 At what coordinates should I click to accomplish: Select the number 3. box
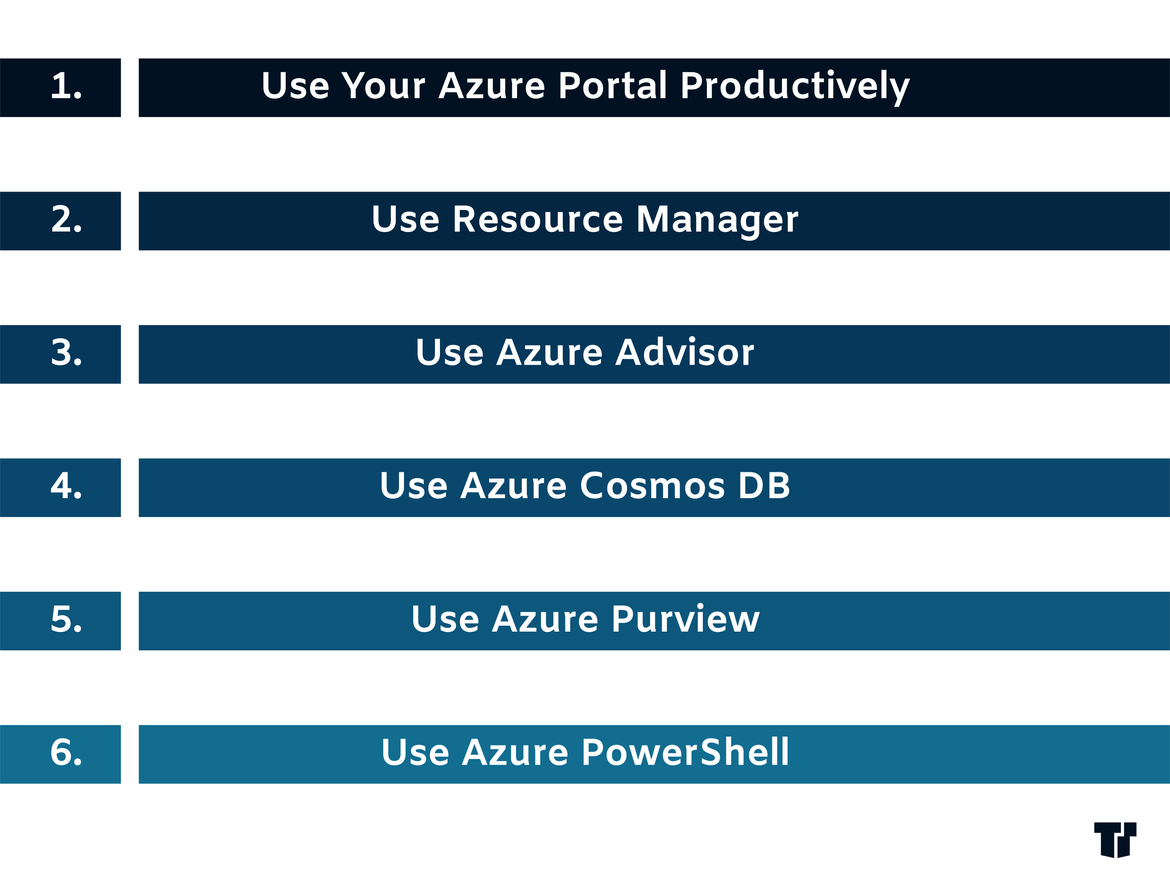pos(60,354)
